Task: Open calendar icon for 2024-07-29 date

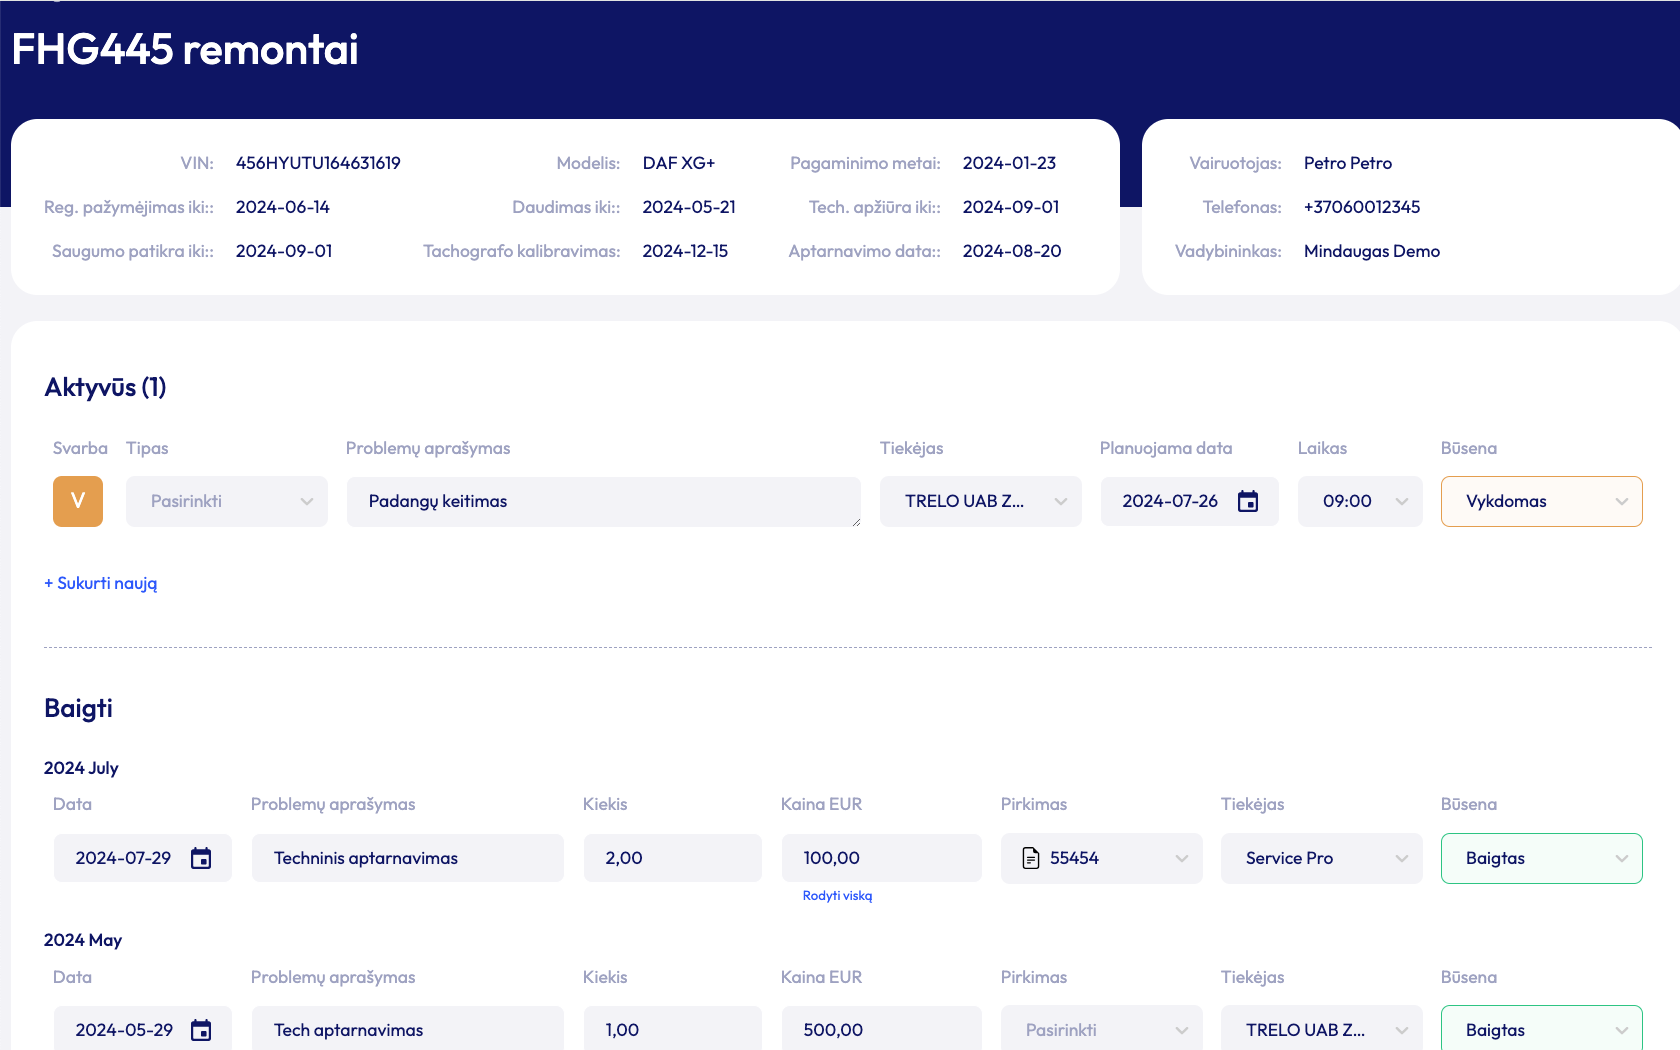Action: tap(201, 858)
